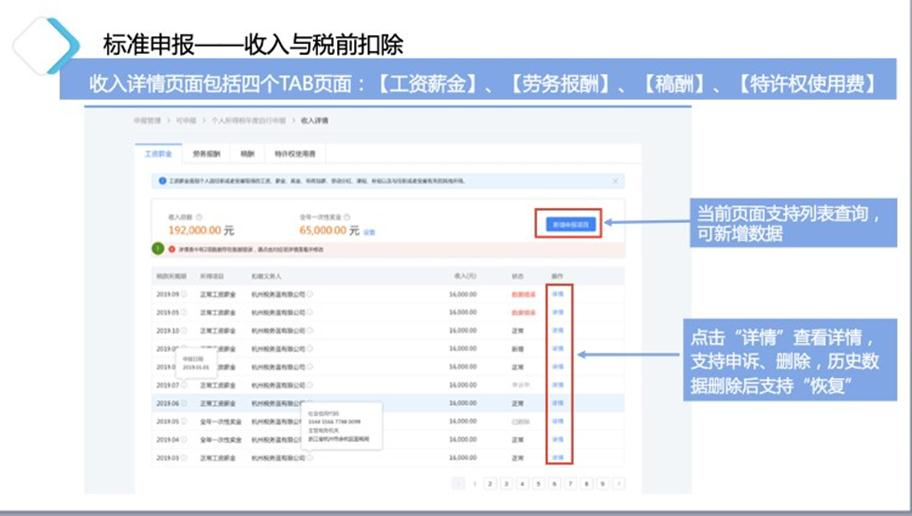Click the red error icon in warning bar

171,249
